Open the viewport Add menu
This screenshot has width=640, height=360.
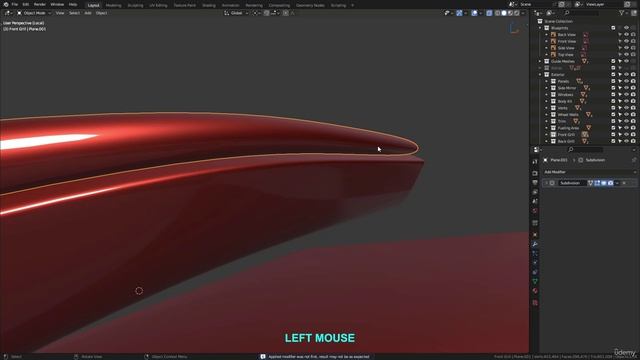click(88, 13)
